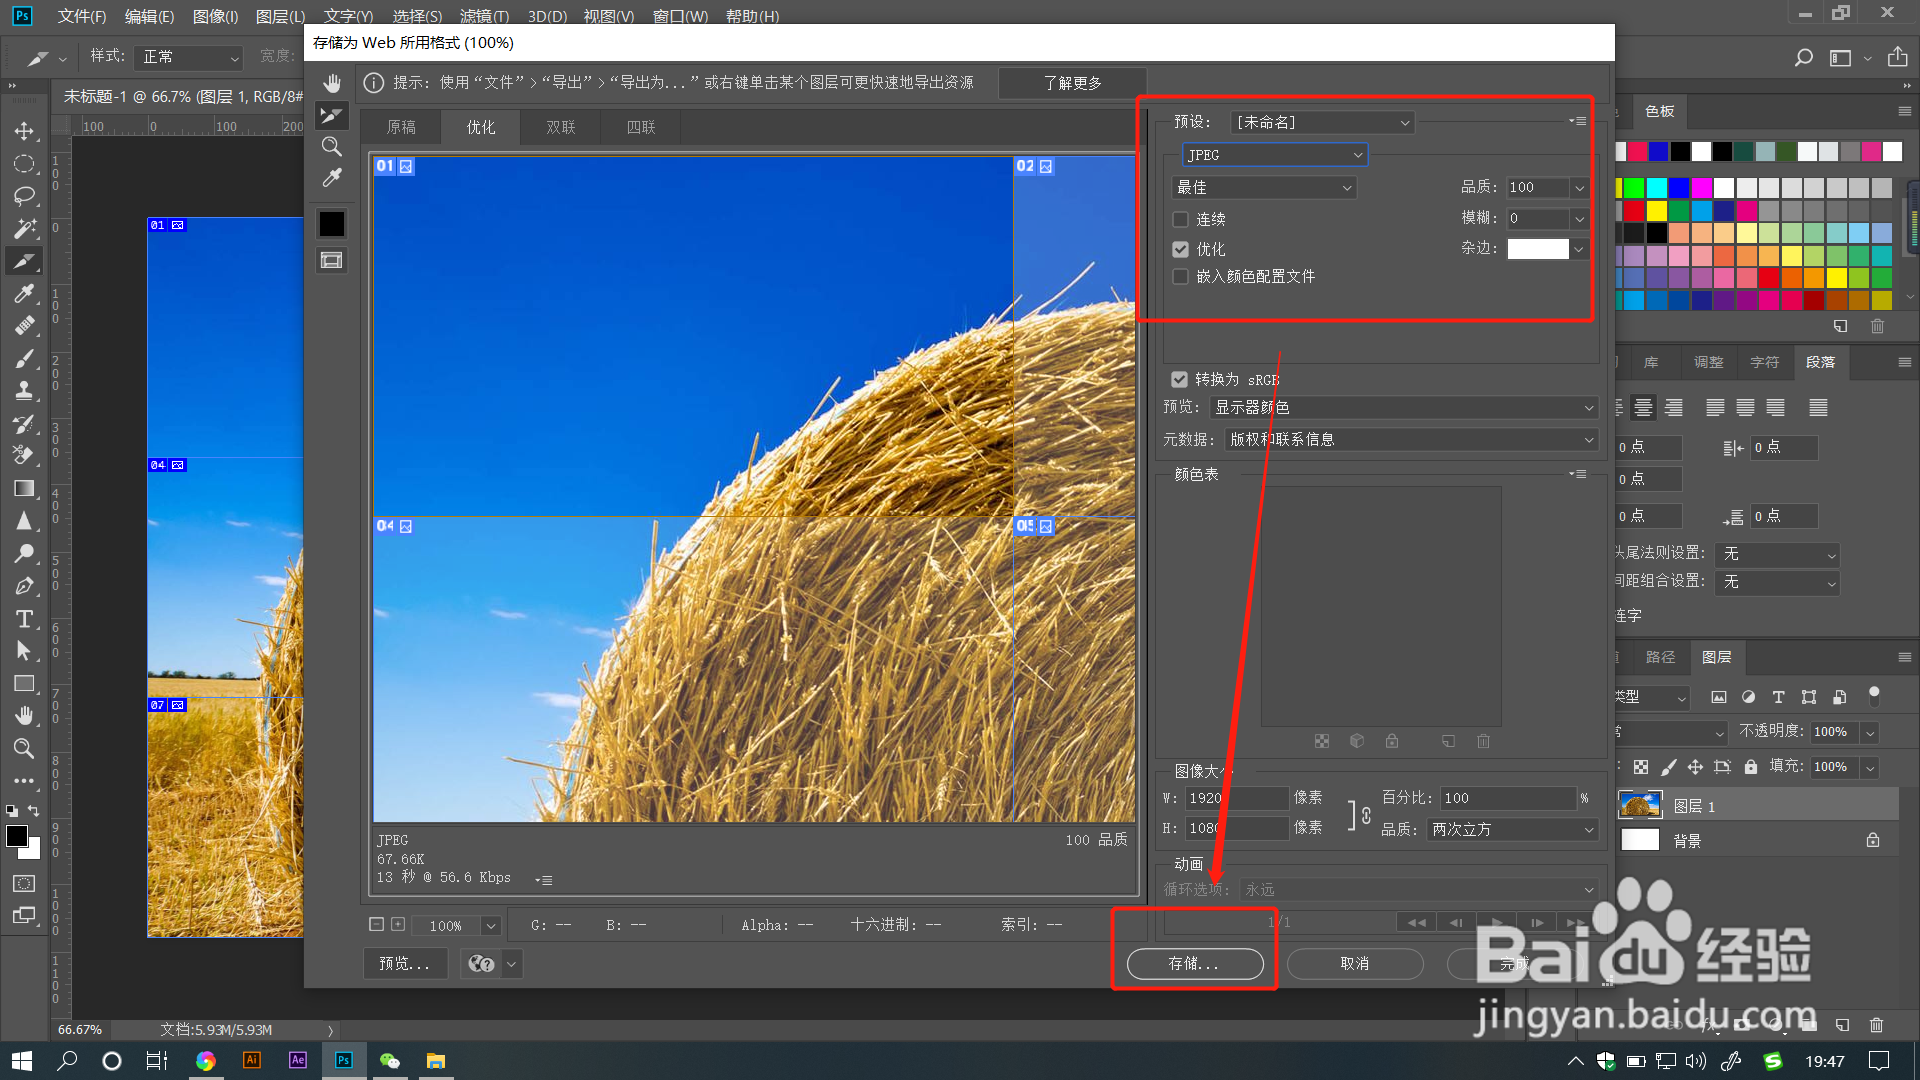Click the info icon beside the export tip
The width and height of the screenshot is (1920, 1080).
373,83
